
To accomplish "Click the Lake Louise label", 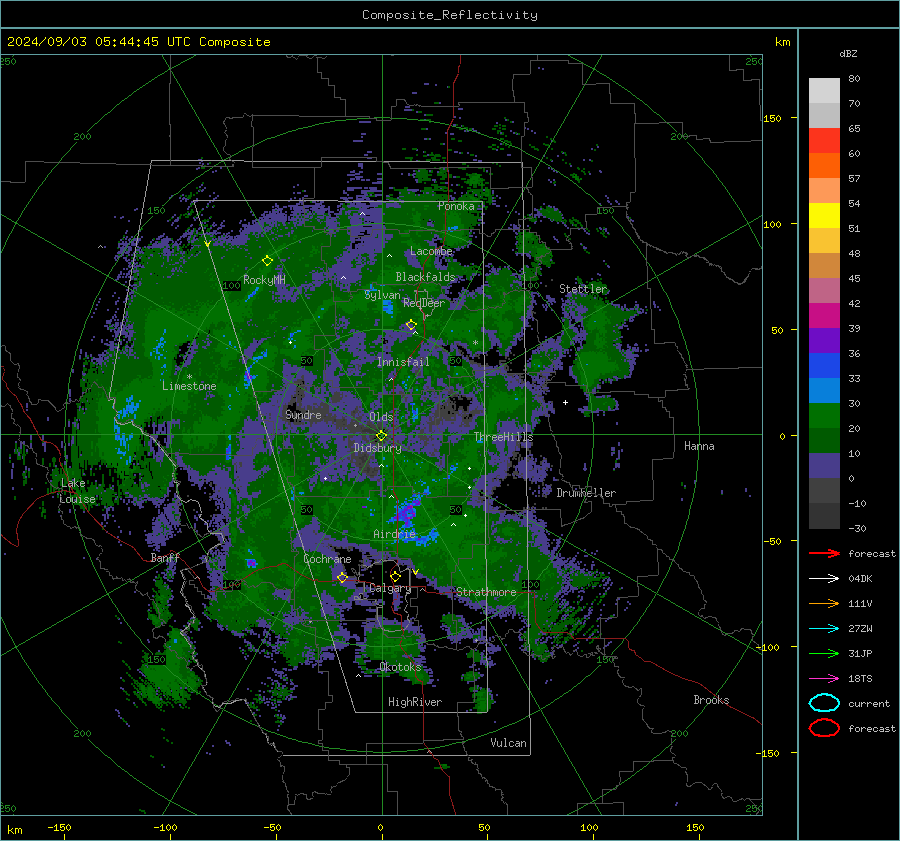I will [x=77, y=491].
